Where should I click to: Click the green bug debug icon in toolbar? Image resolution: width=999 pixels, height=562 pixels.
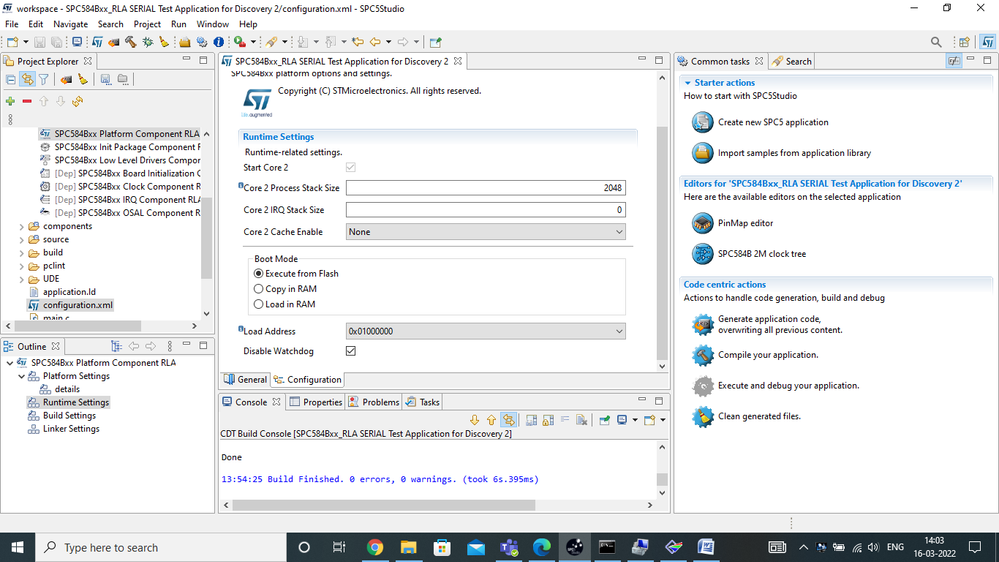(148, 42)
